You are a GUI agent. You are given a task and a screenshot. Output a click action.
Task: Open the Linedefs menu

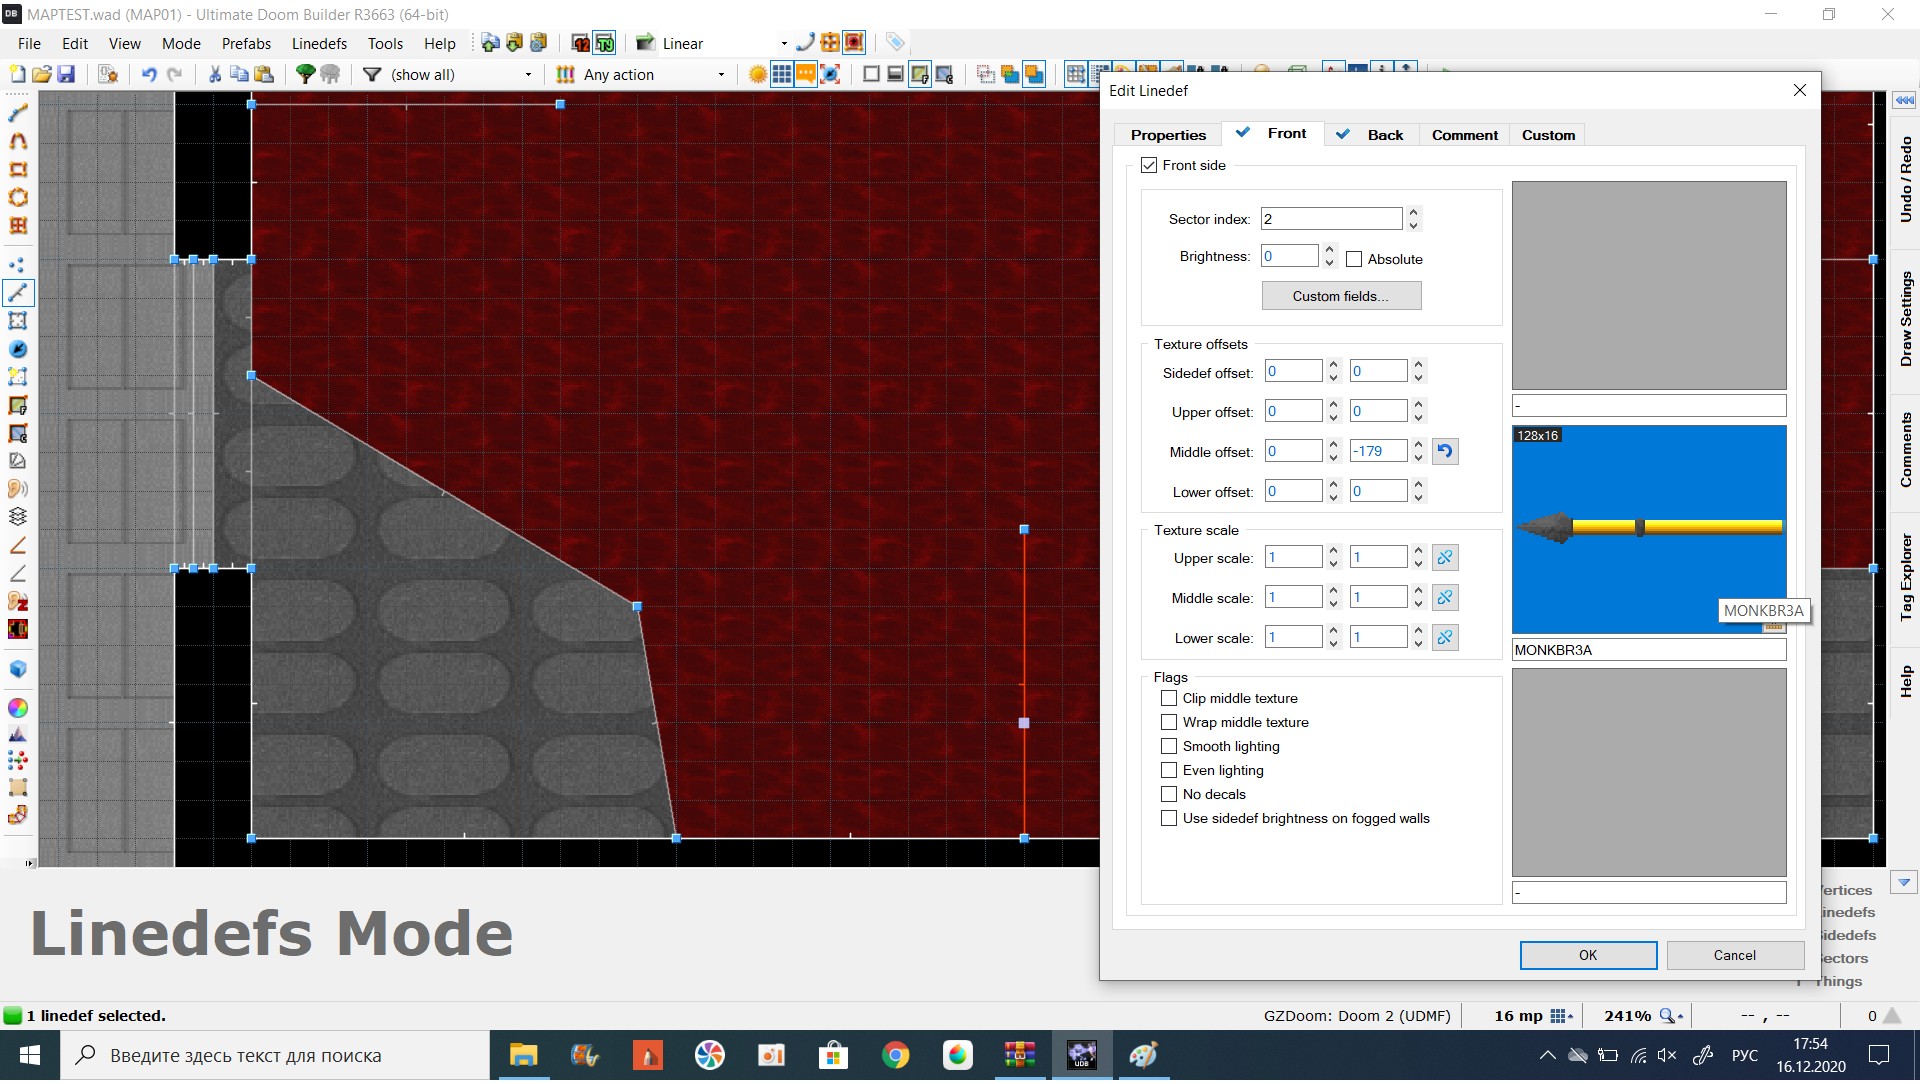click(x=319, y=44)
